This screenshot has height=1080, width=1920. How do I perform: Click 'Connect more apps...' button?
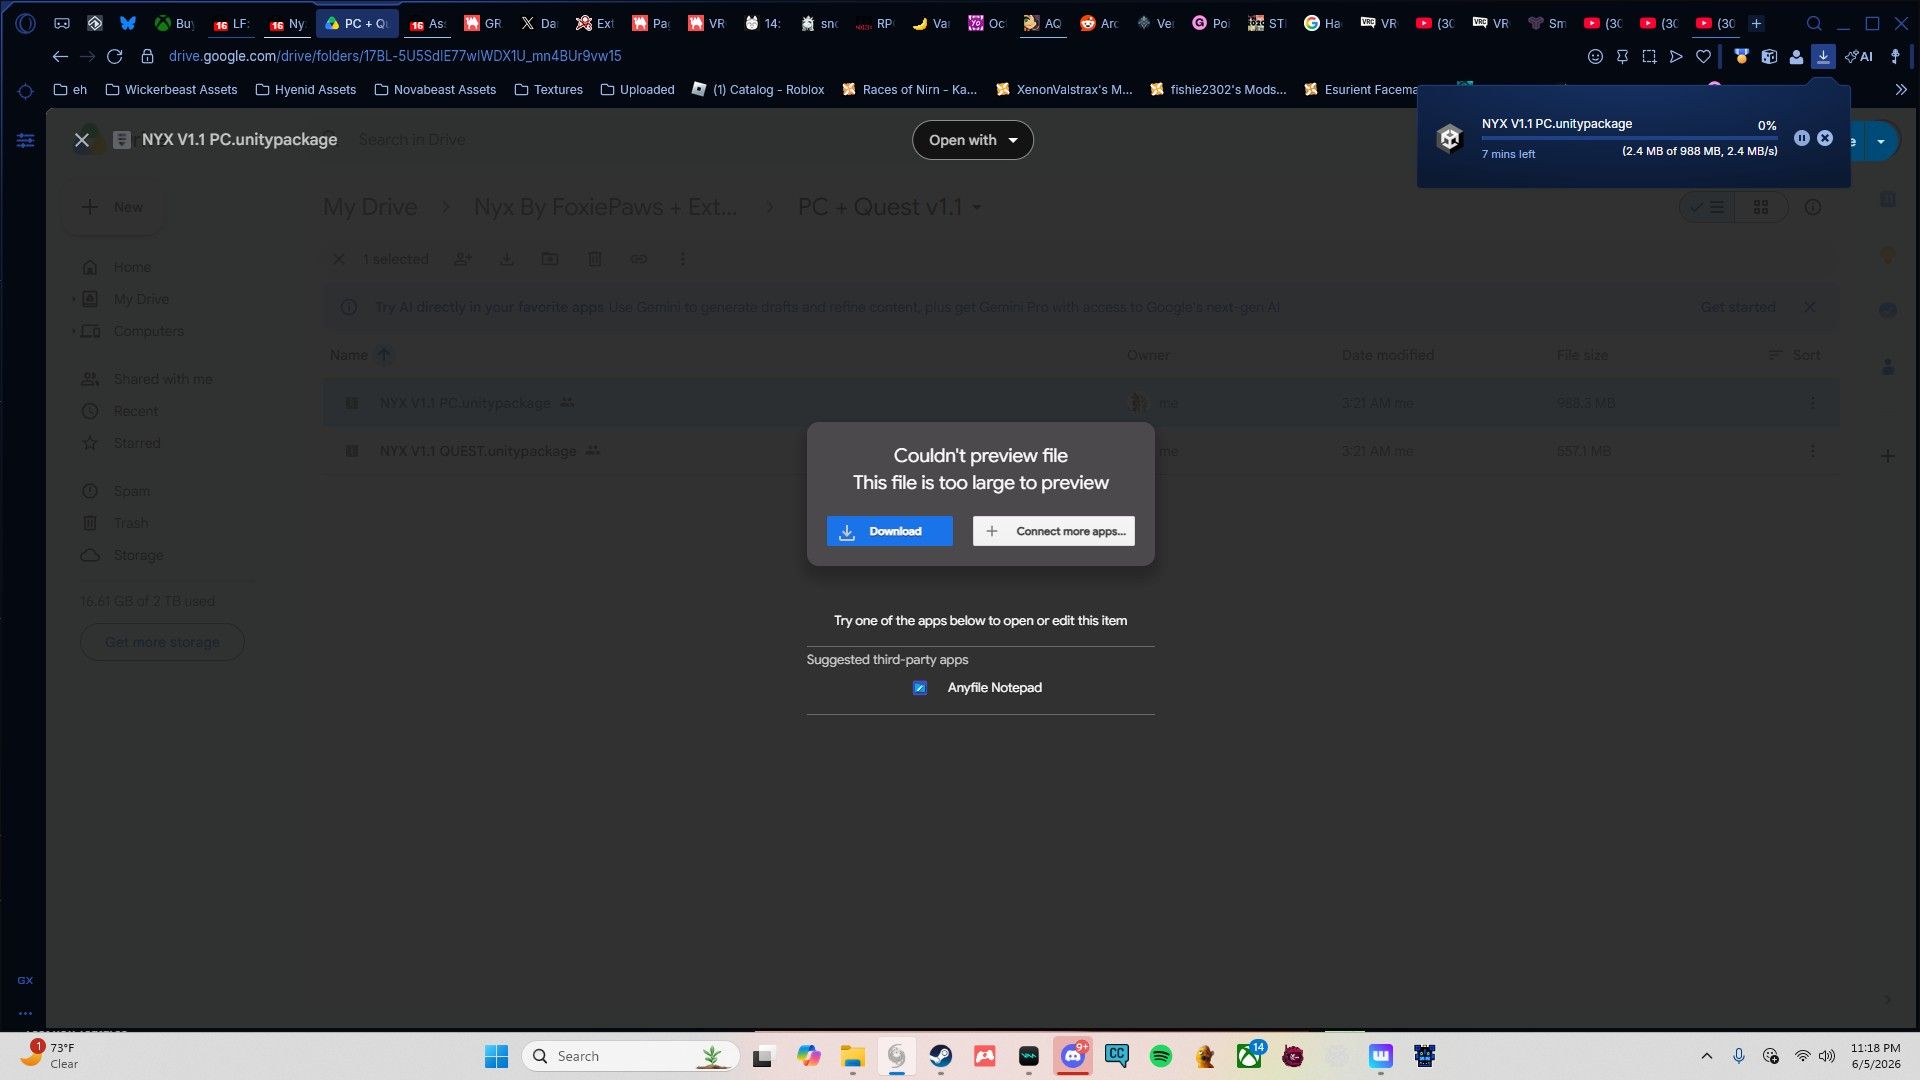click(x=1053, y=531)
